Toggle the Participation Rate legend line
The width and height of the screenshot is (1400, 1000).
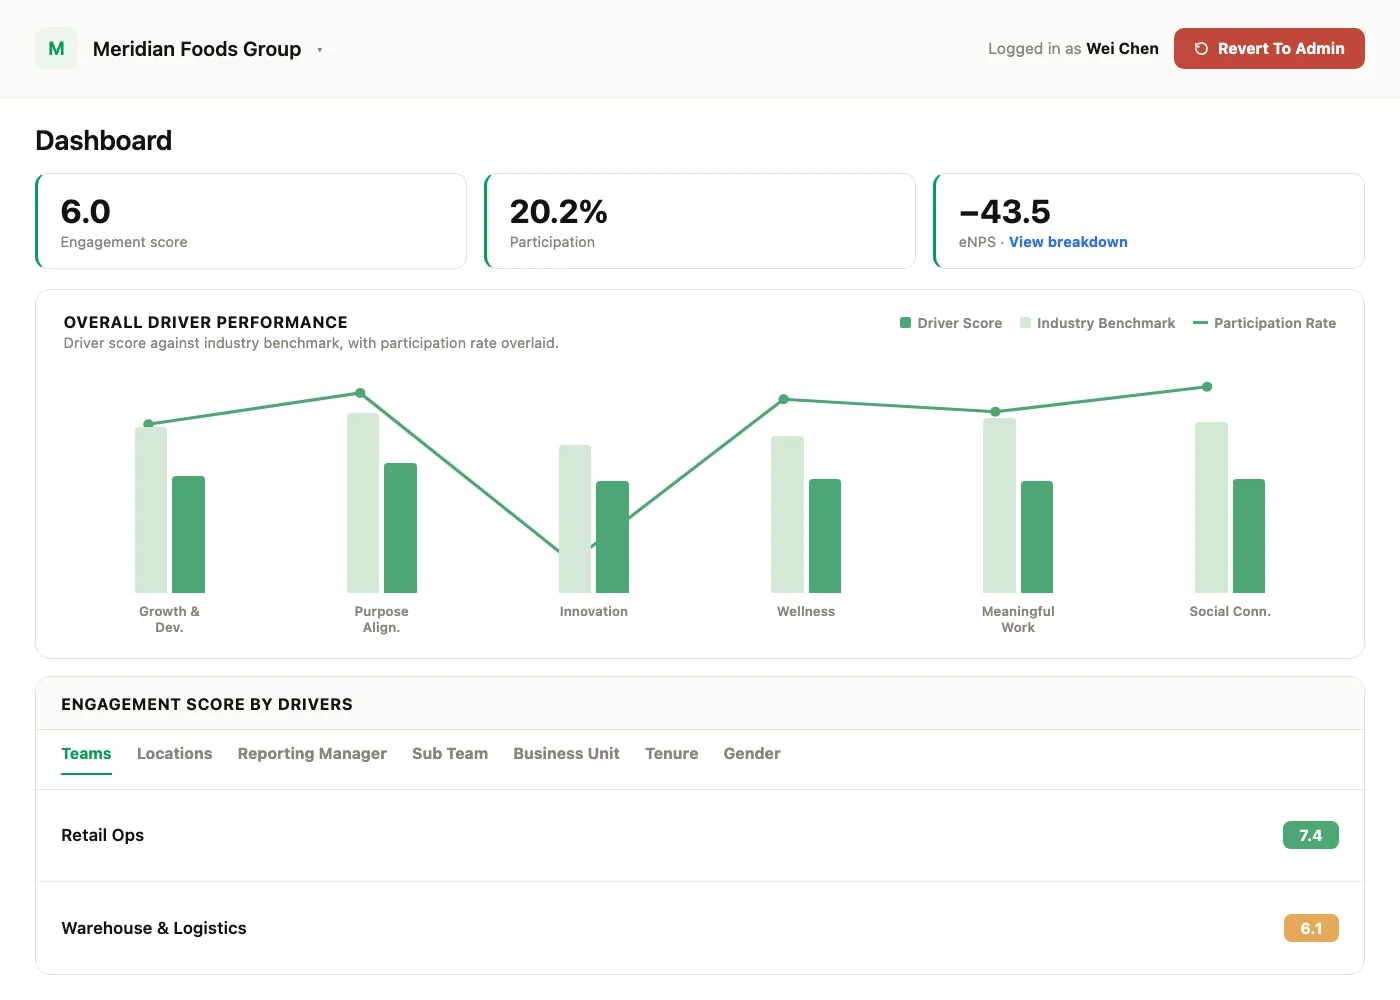point(1264,323)
